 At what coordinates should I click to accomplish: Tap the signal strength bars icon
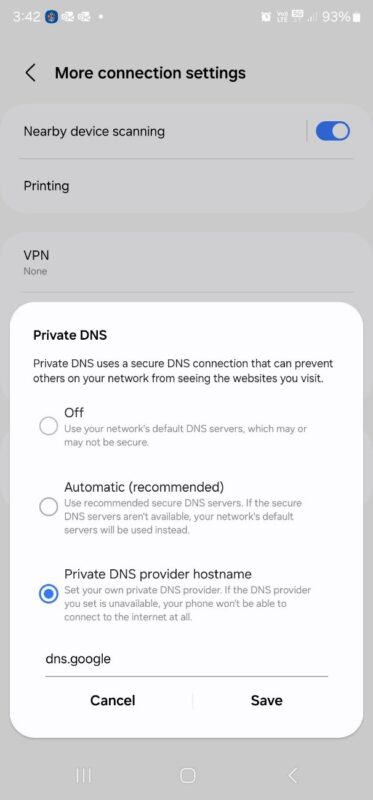pos(312,17)
